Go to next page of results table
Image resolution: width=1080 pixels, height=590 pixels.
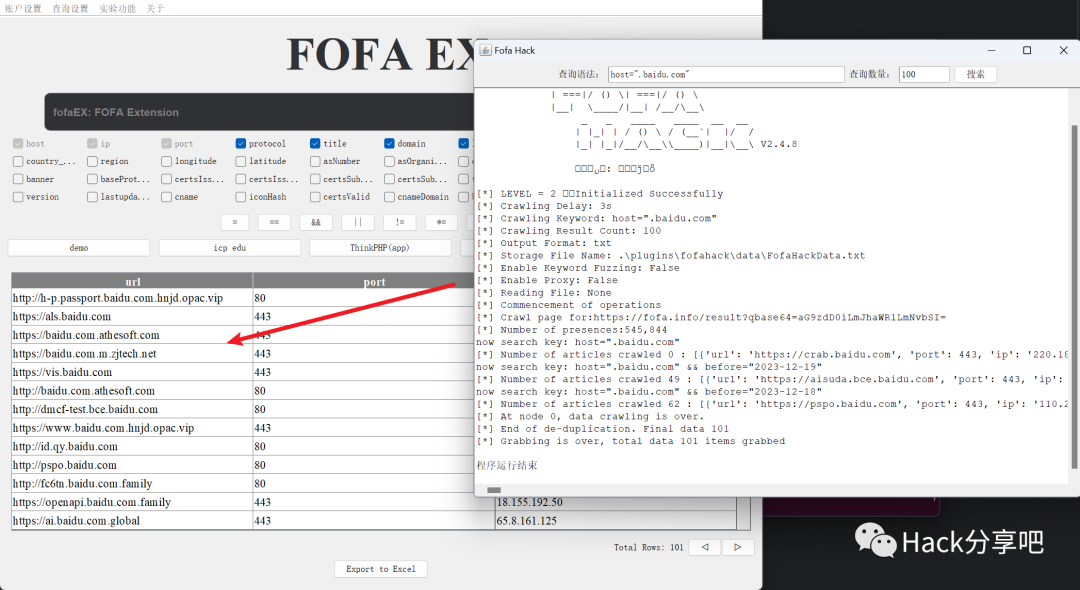[738, 547]
